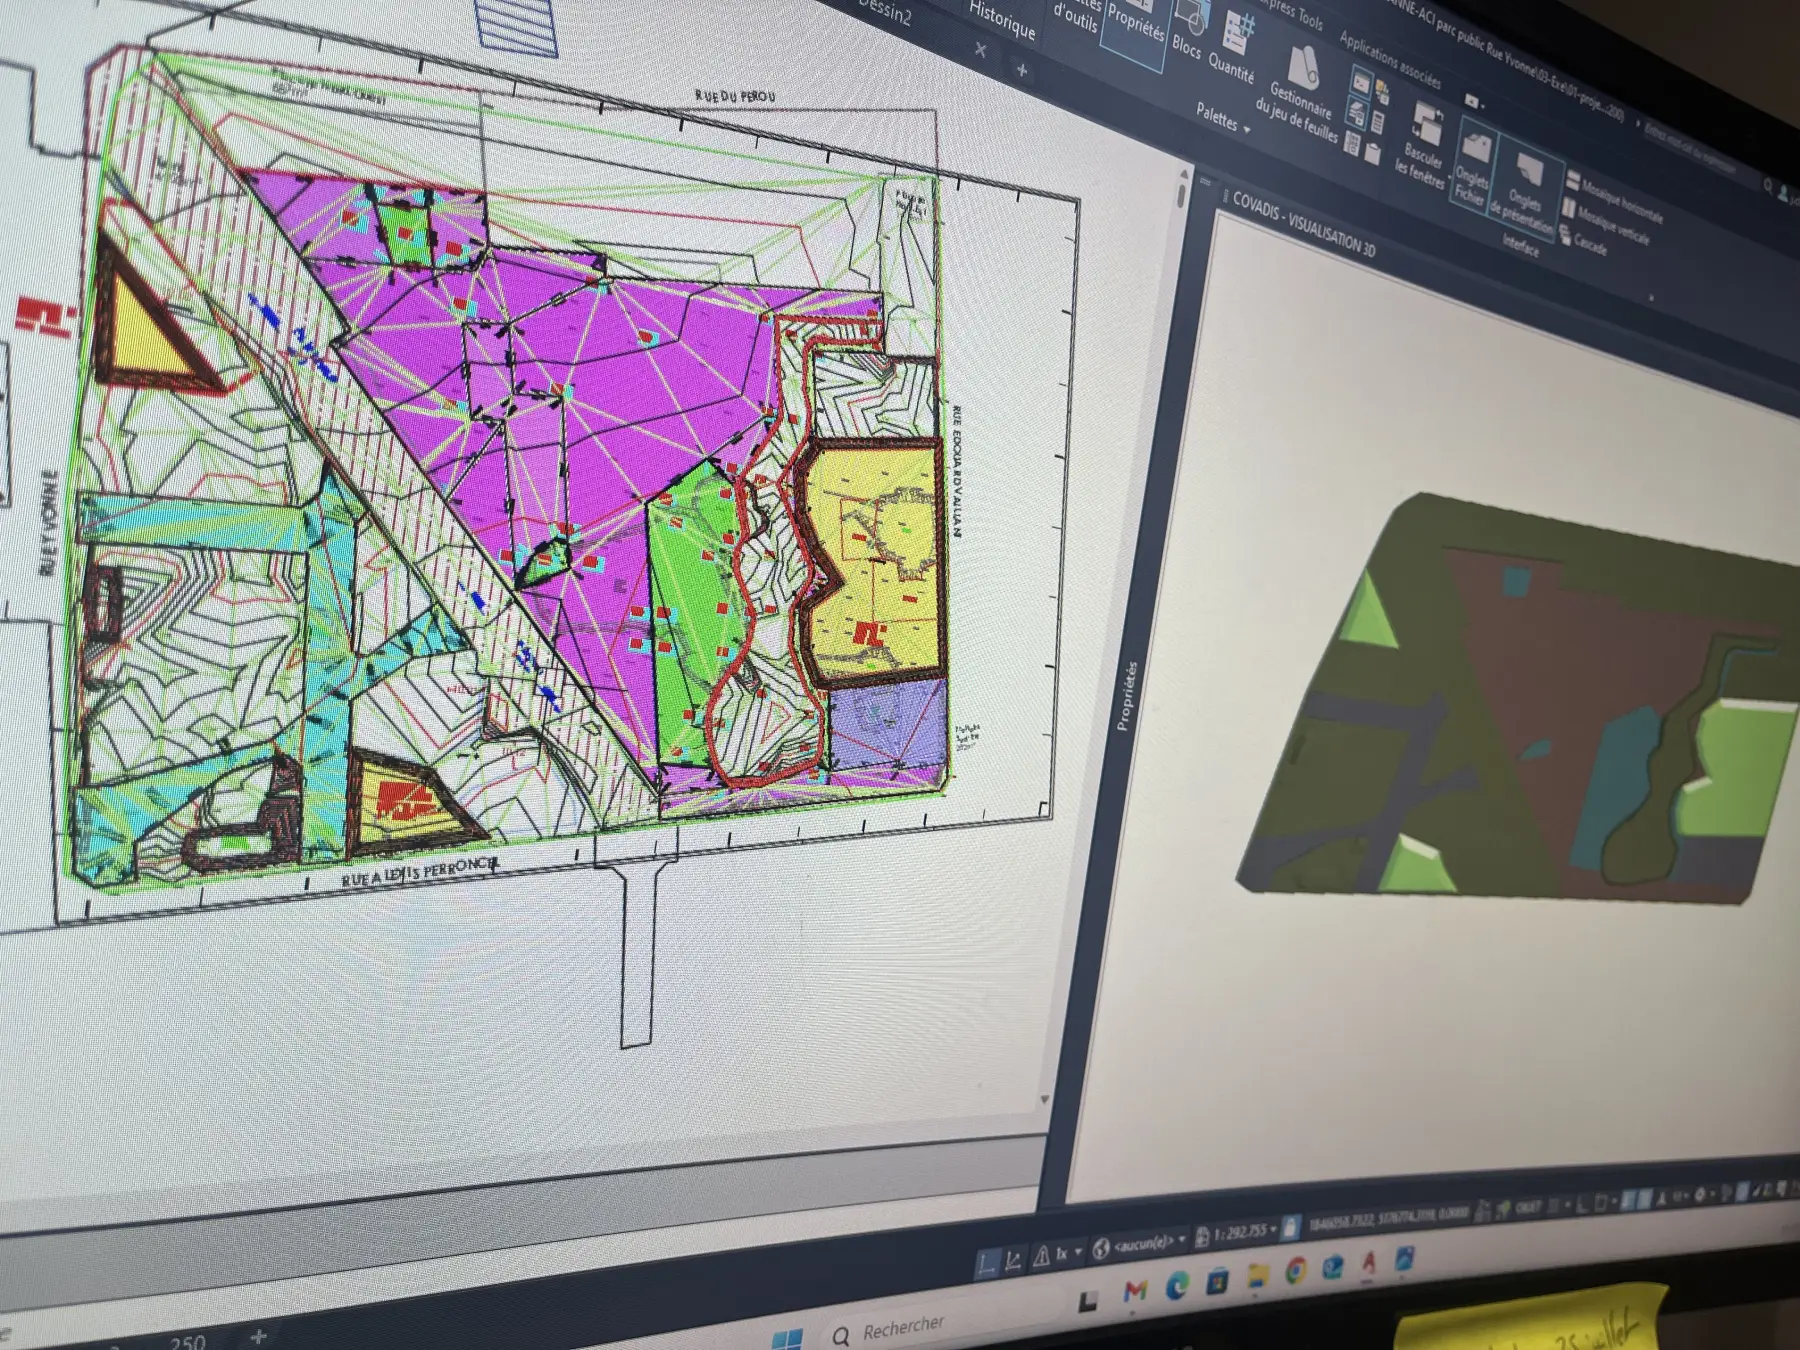Add a new layout with plus button
This screenshot has width=1800, height=1350.
(x=258, y=1336)
